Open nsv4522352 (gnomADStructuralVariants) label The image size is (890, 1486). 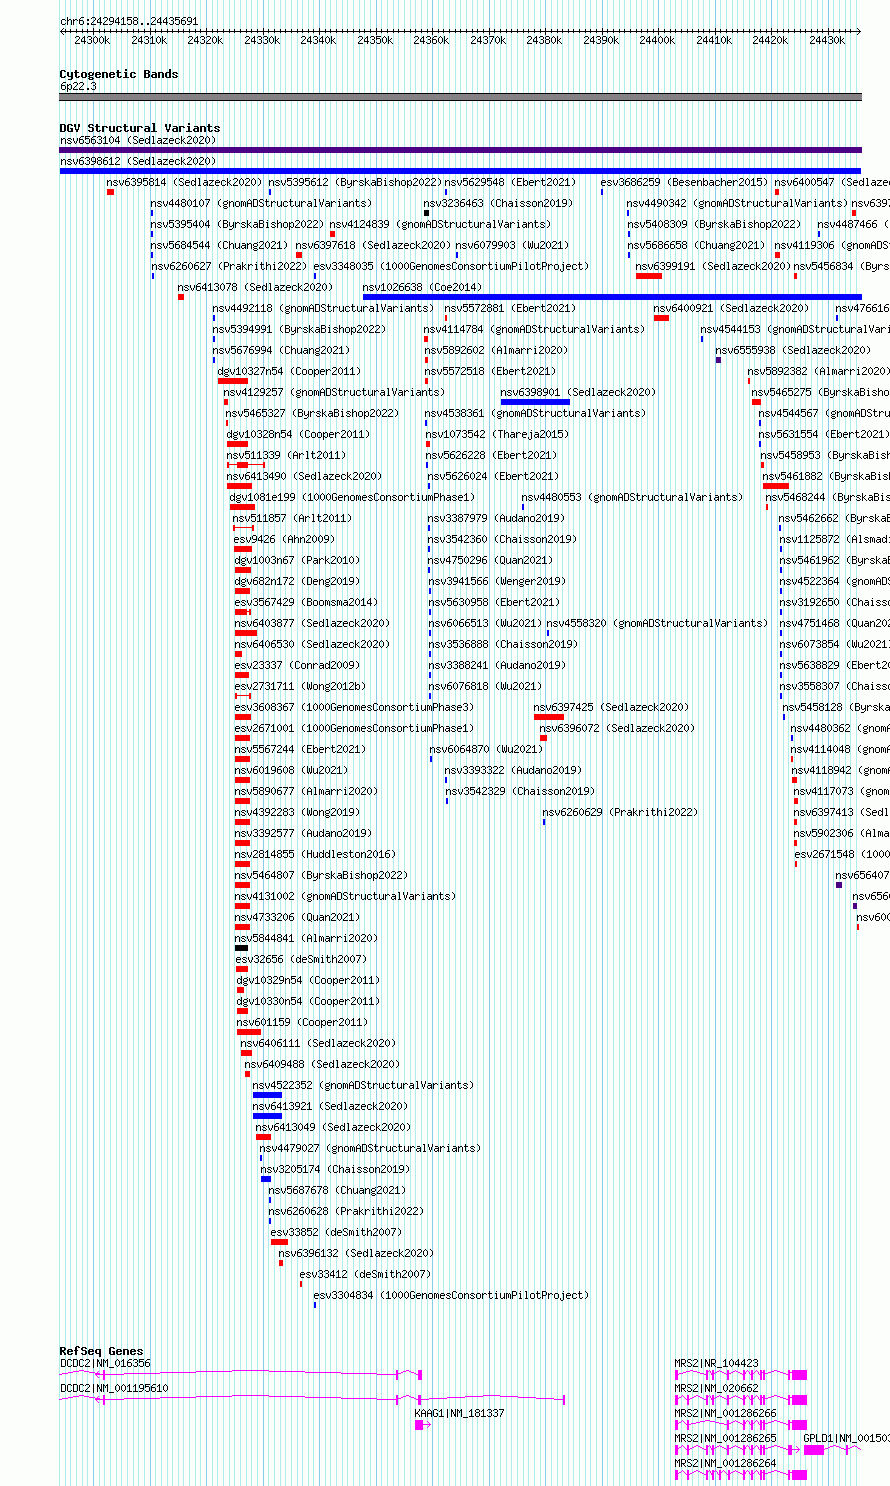click(363, 1085)
